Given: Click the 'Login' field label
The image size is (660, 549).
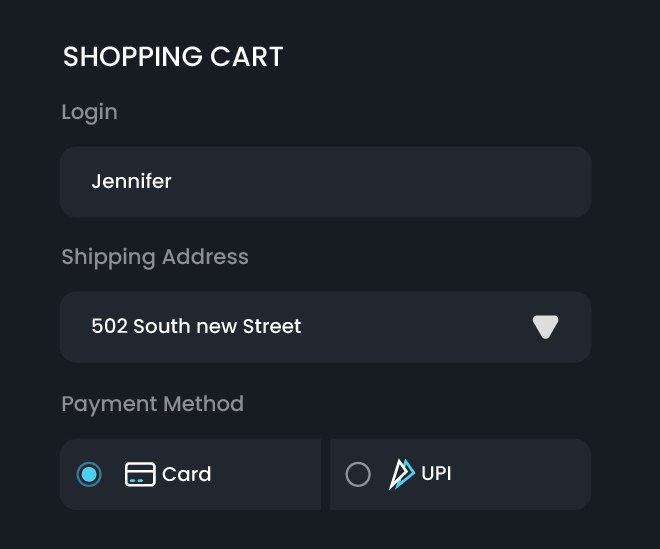Looking at the screenshot, I should coord(89,112).
